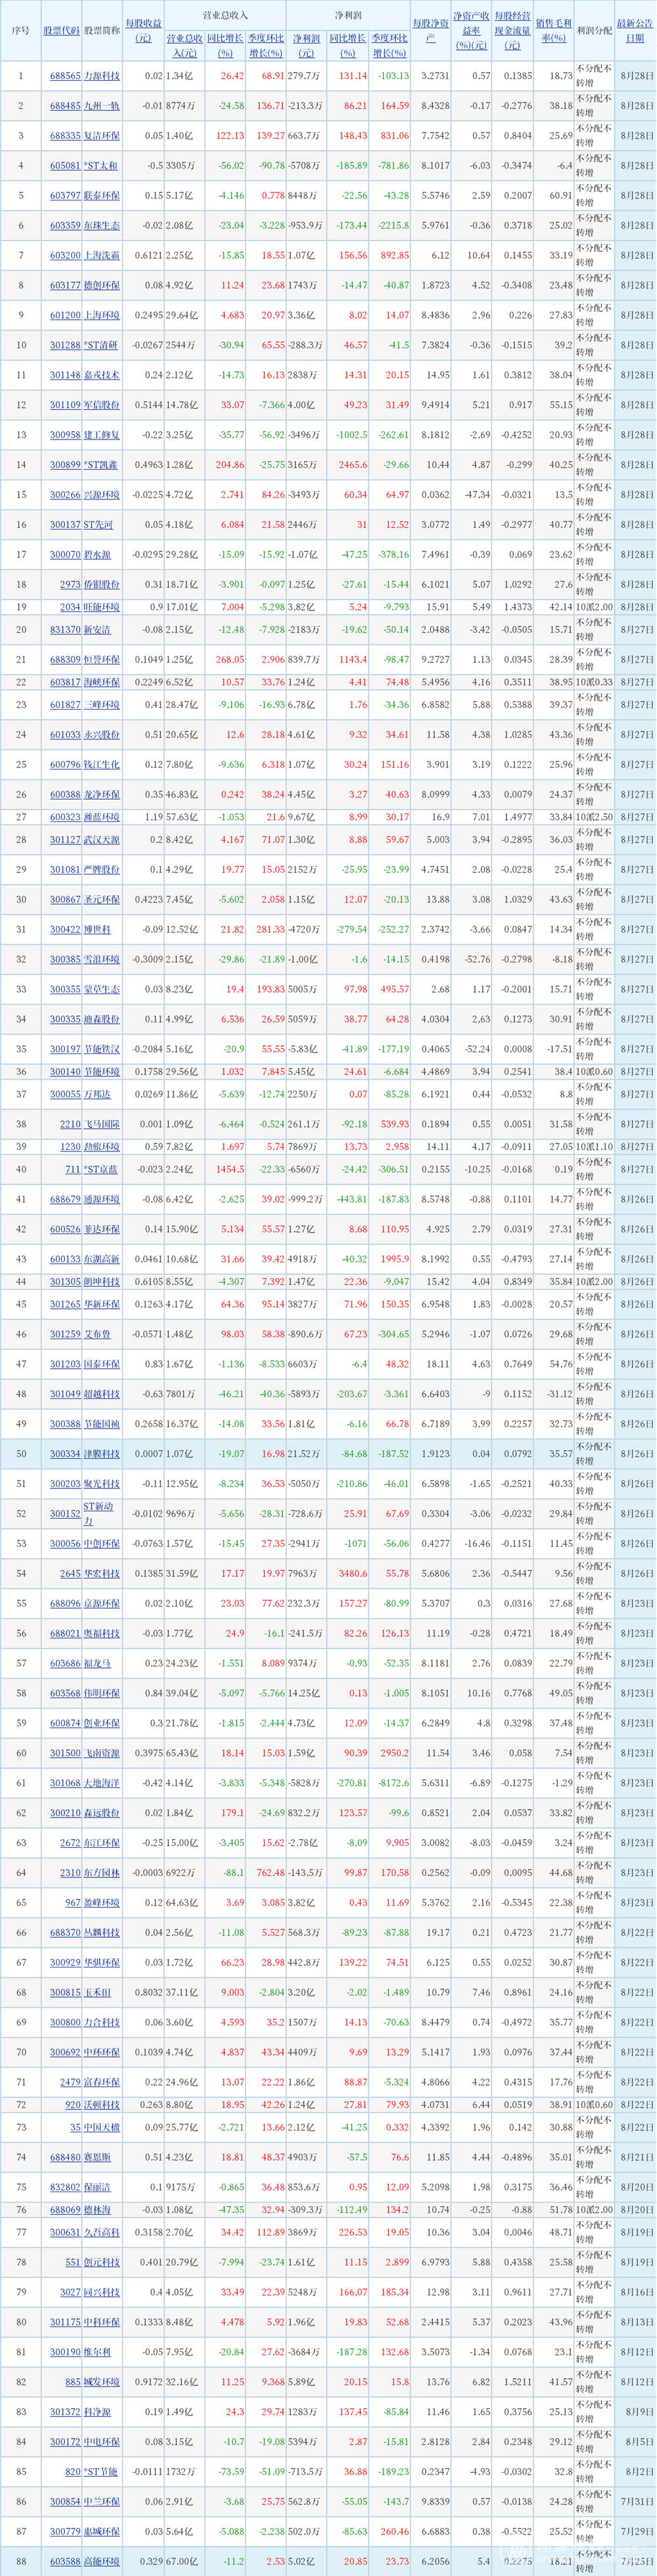Open stock code link 688309

tap(65, 660)
